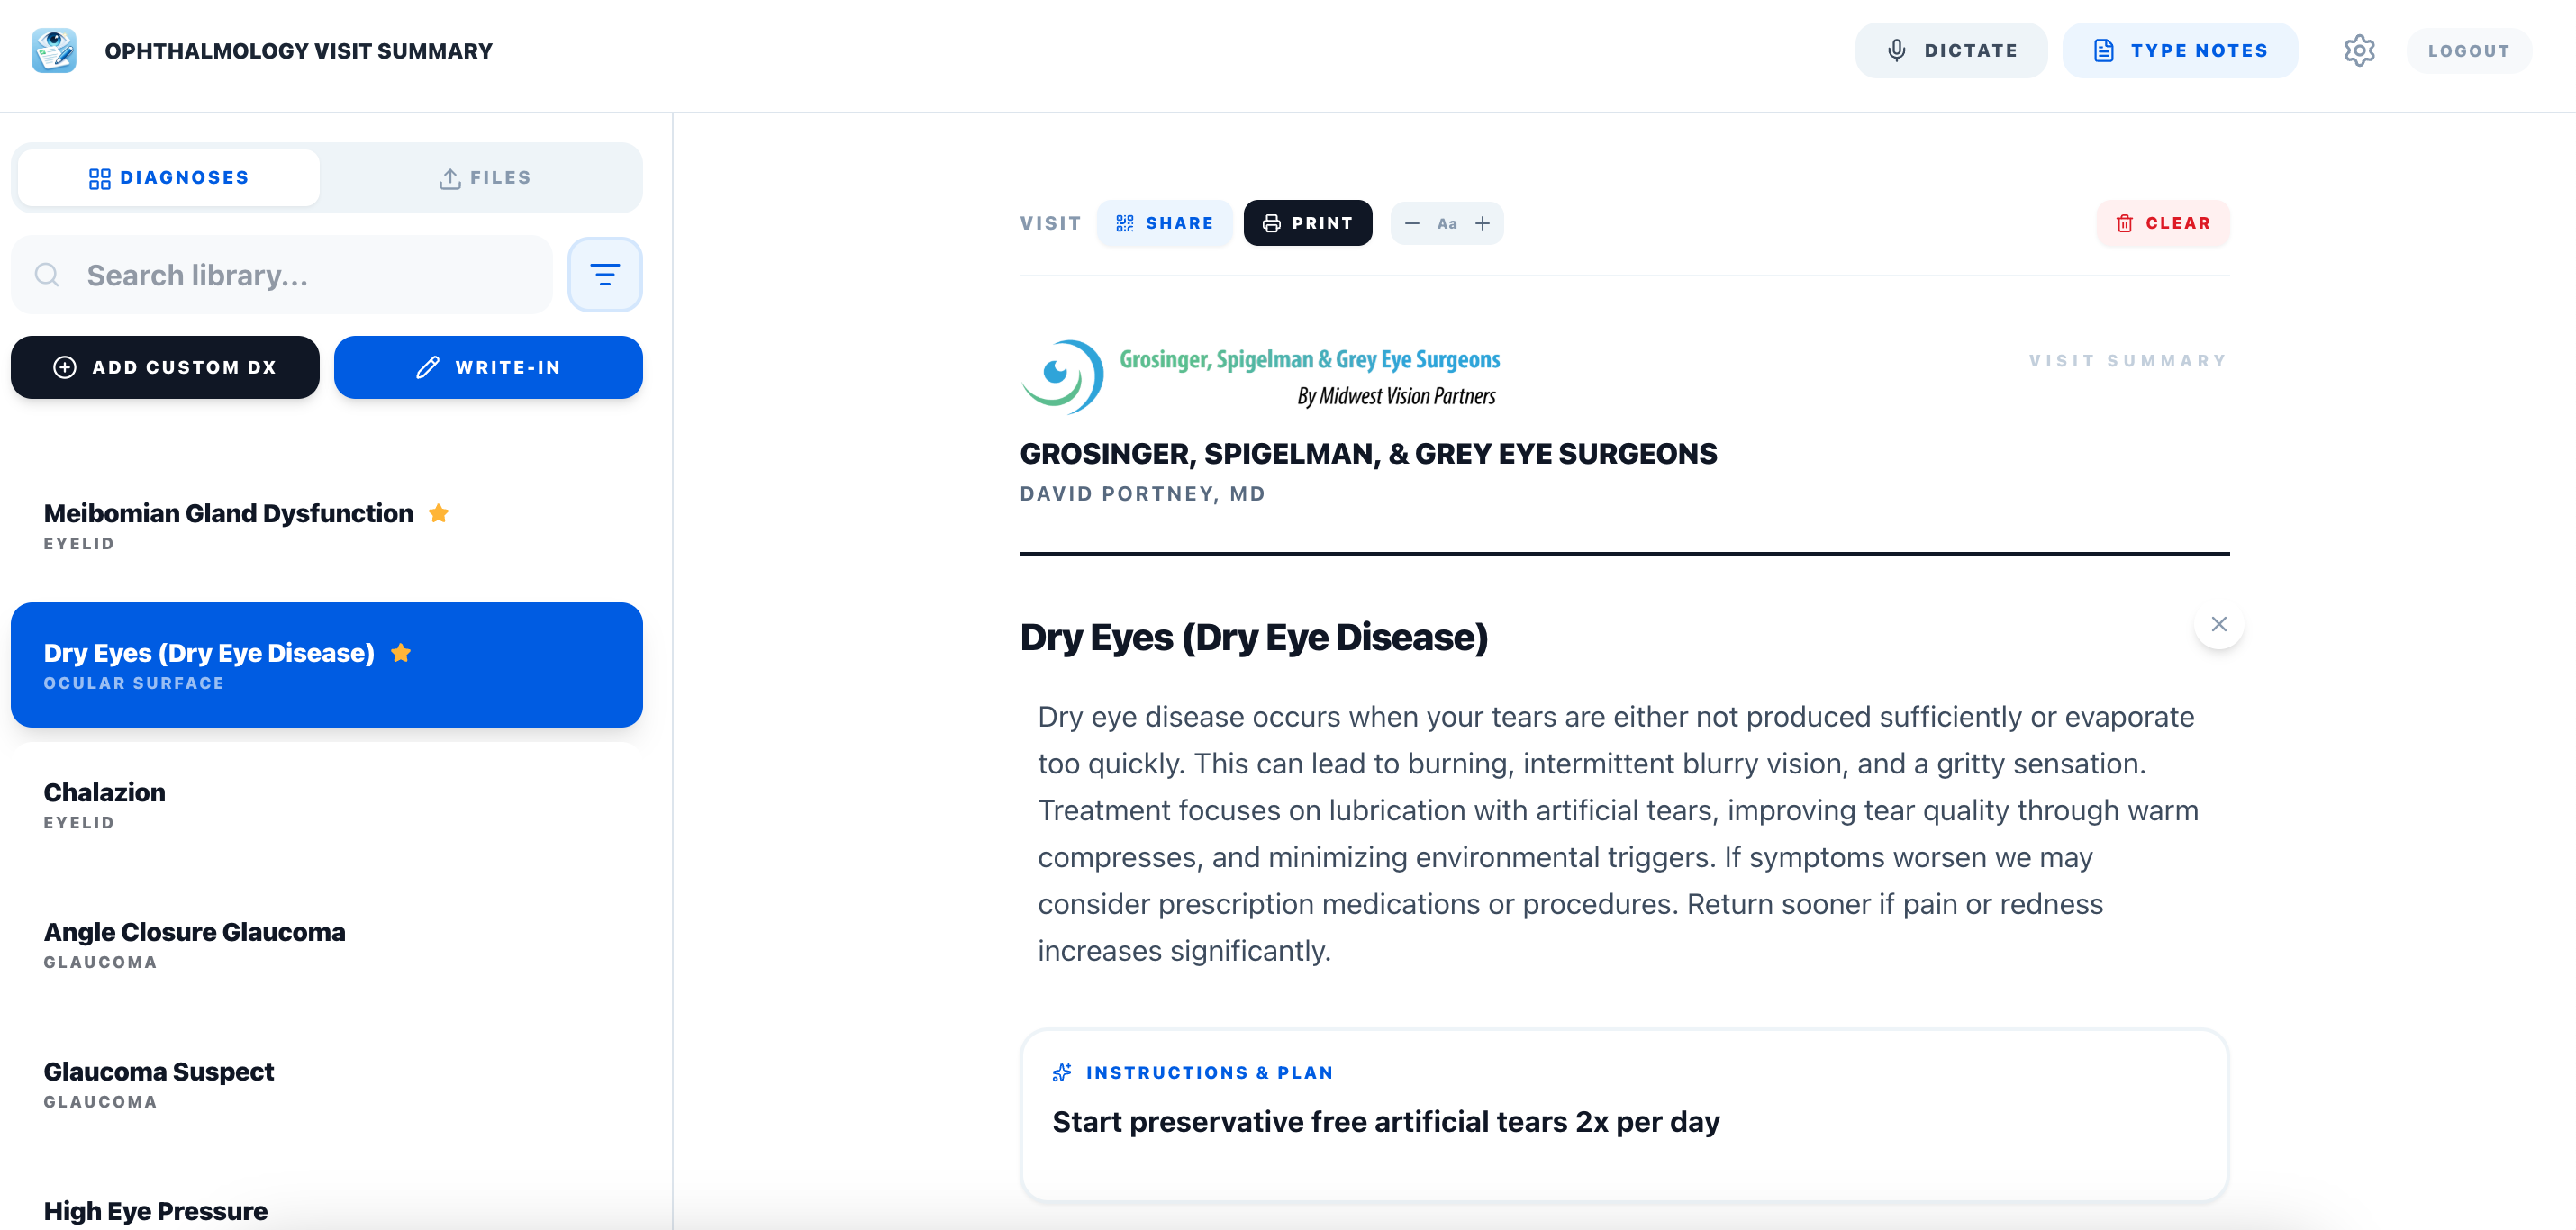Toggle the star on Meibomian Gland Dysfunction
Image resolution: width=2576 pixels, height=1230 pixels.
click(439, 513)
